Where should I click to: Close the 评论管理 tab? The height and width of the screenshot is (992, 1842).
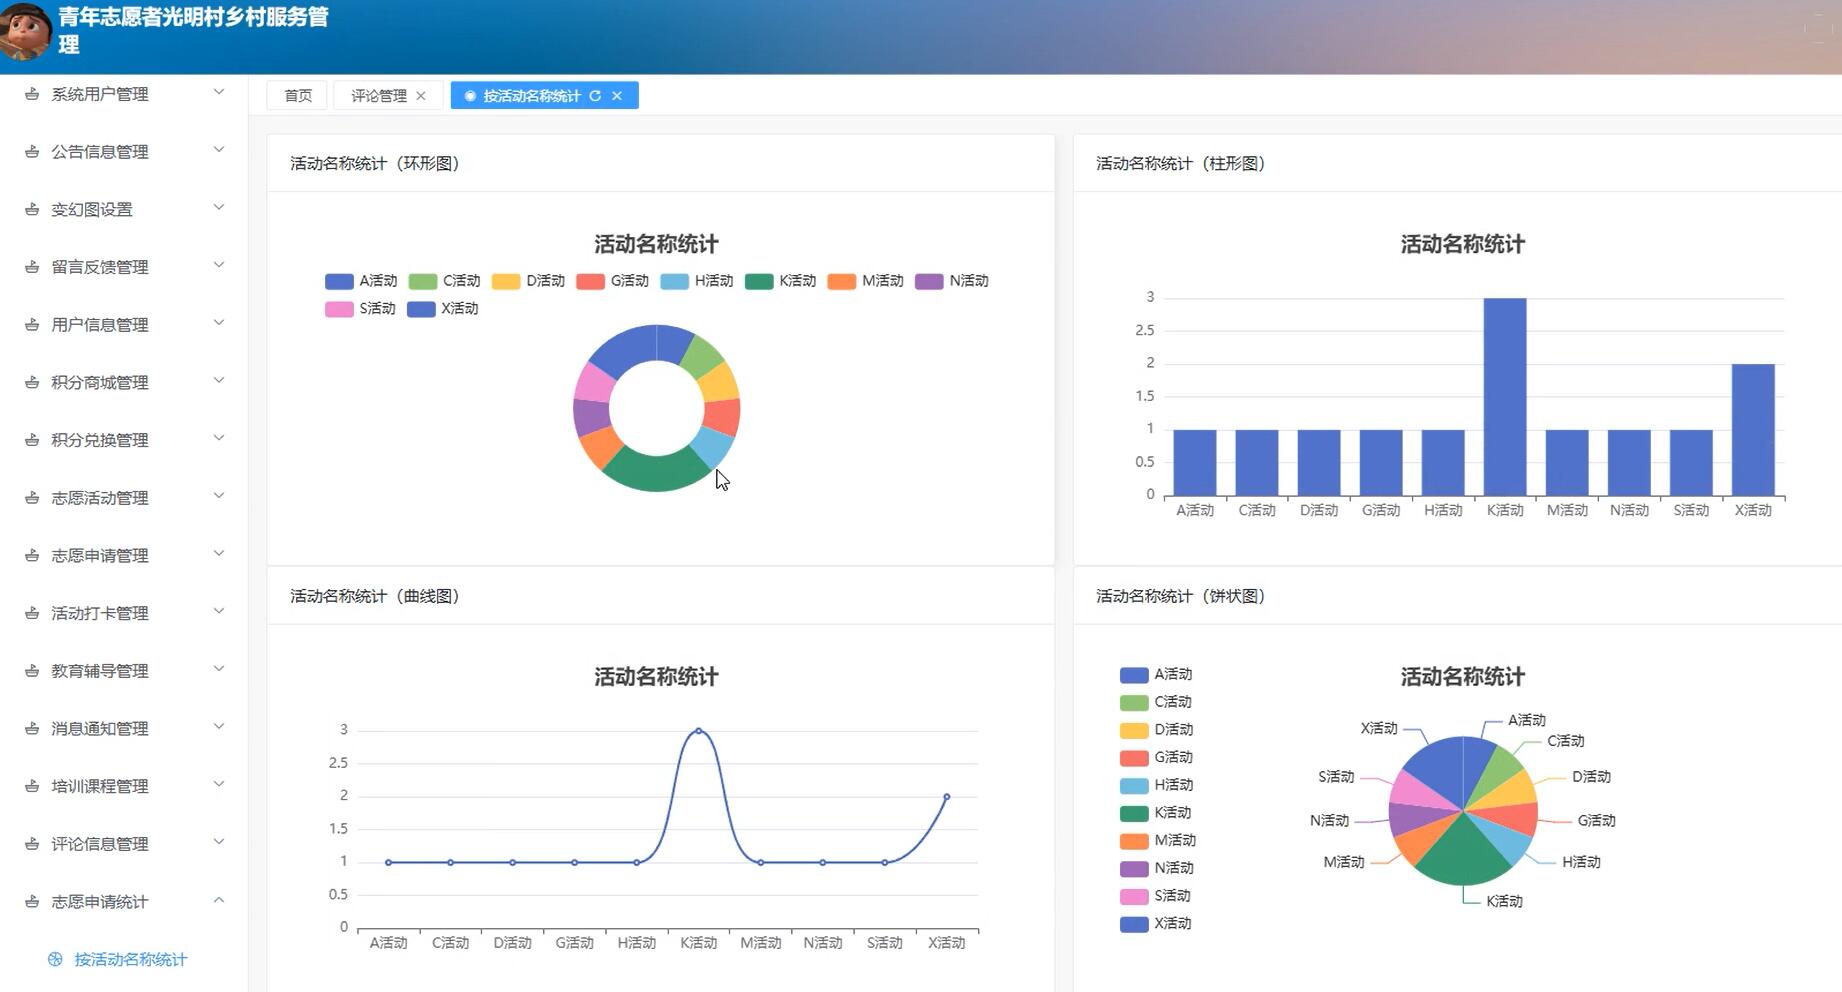tap(421, 96)
